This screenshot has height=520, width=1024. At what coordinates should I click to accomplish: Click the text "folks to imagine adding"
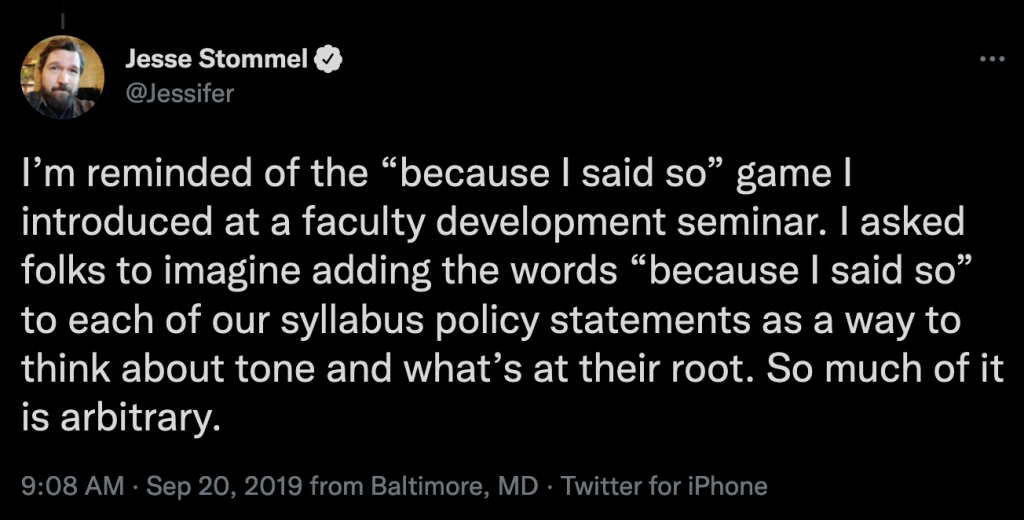coord(226,272)
